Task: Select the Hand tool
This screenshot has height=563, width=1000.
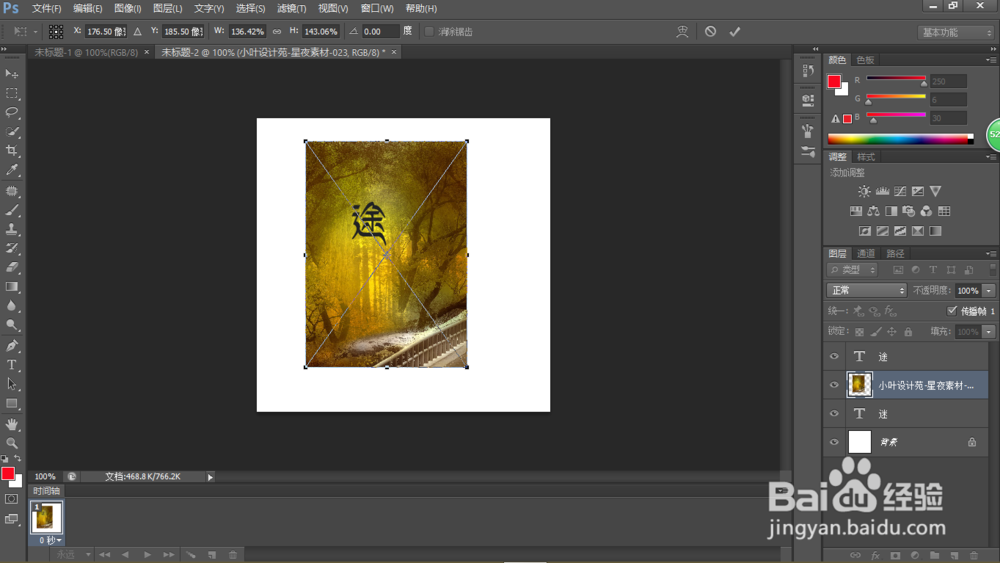Action: [x=11, y=424]
